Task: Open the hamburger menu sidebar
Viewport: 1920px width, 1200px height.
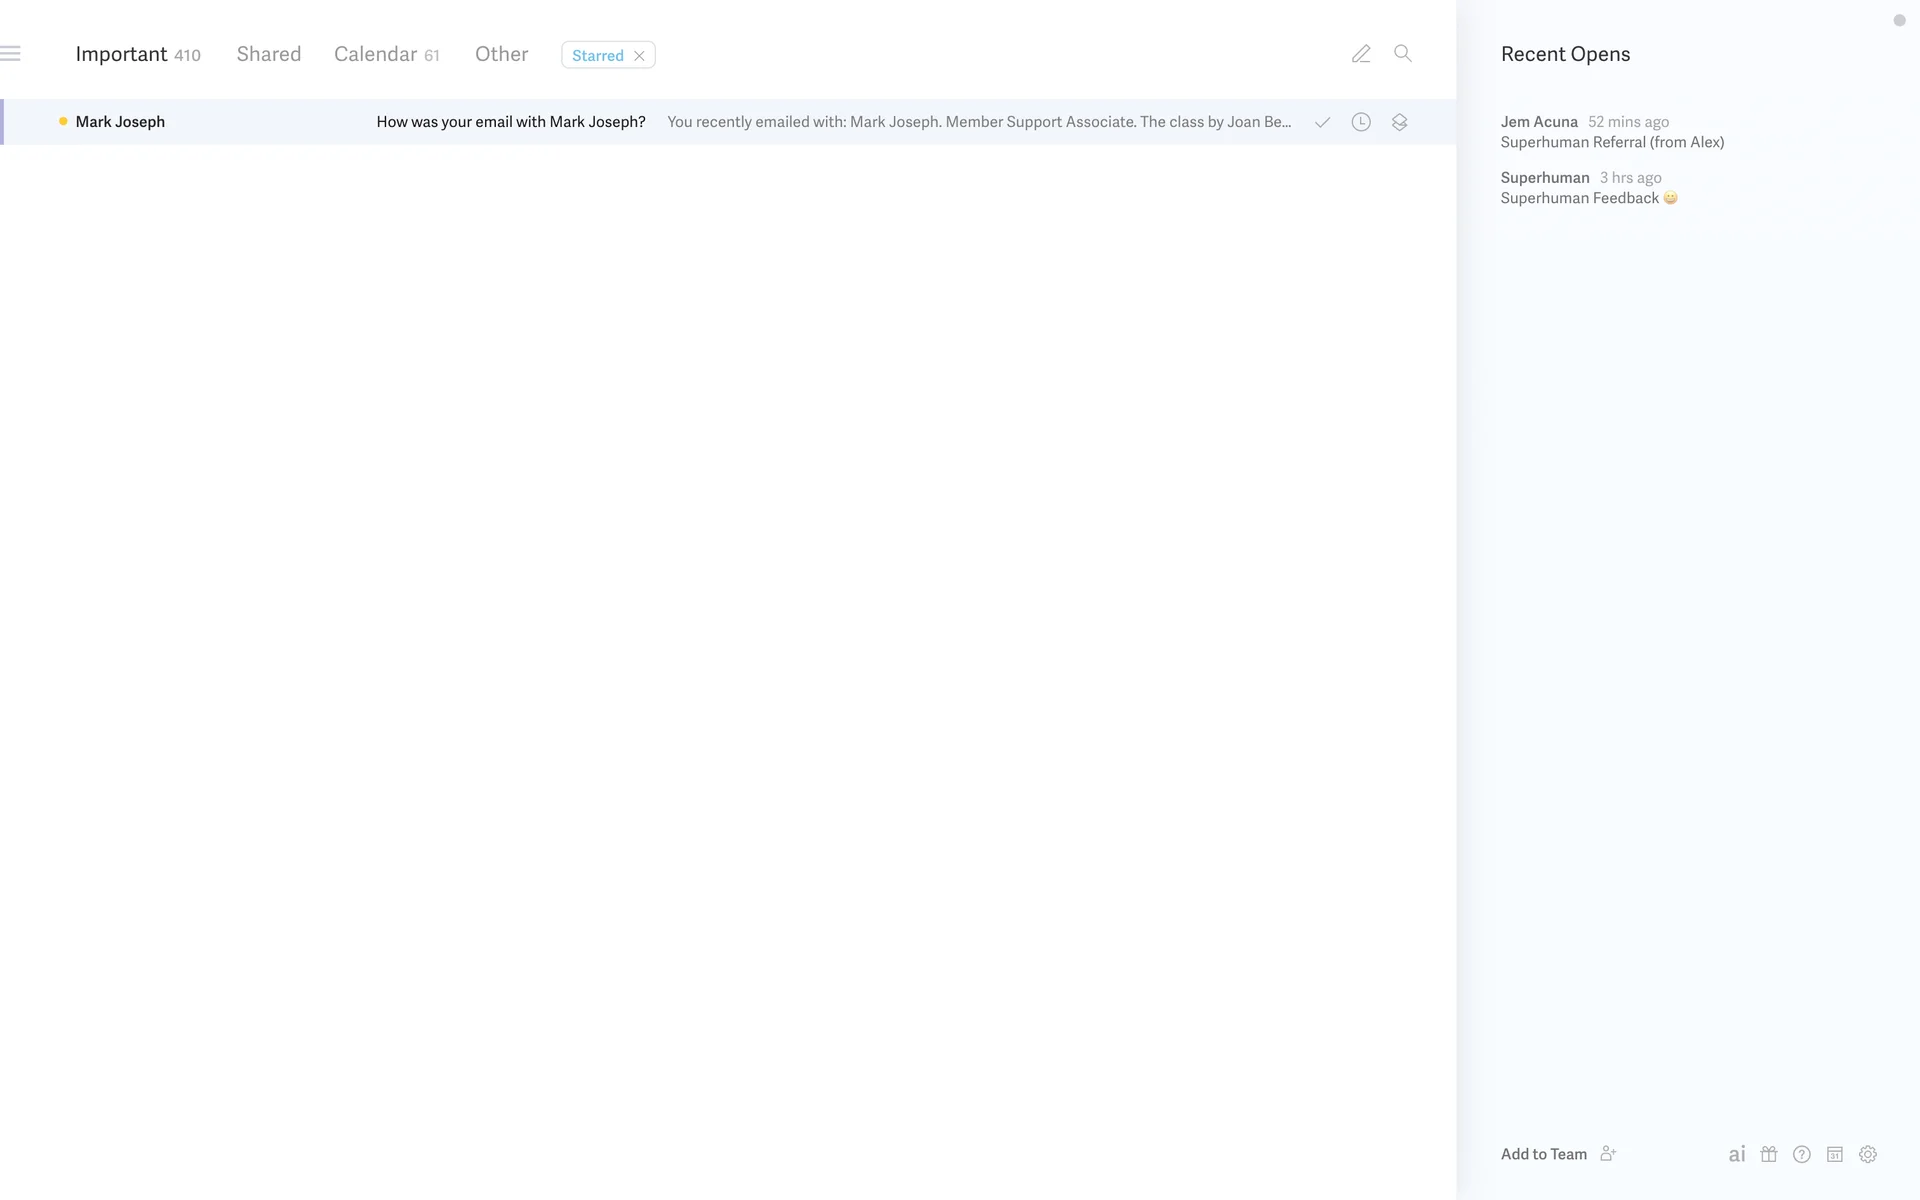Action: click(11, 54)
